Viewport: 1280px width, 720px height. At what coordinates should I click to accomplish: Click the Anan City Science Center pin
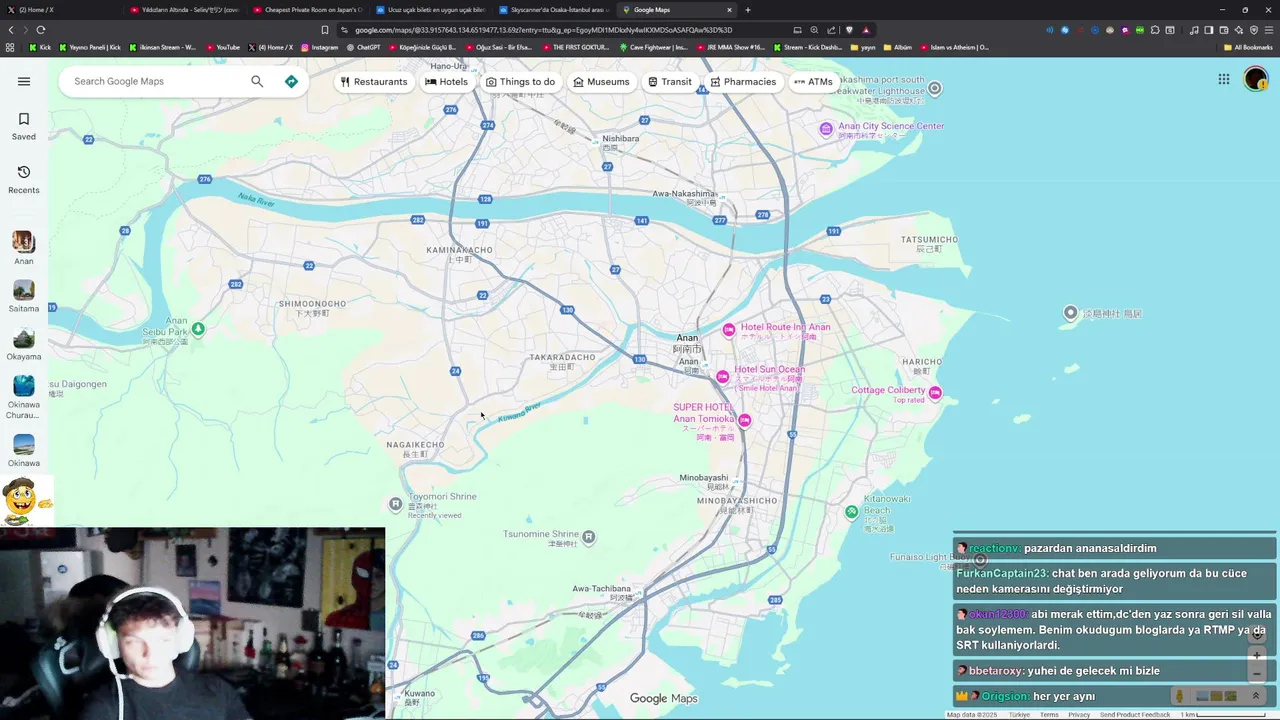826,128
